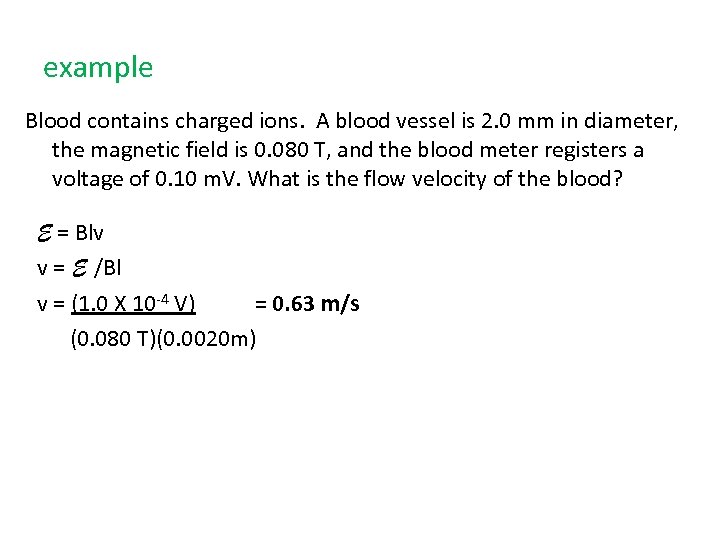Click the underlined numerator "(1.0 X 10-4 V)"

click(133, 304)
